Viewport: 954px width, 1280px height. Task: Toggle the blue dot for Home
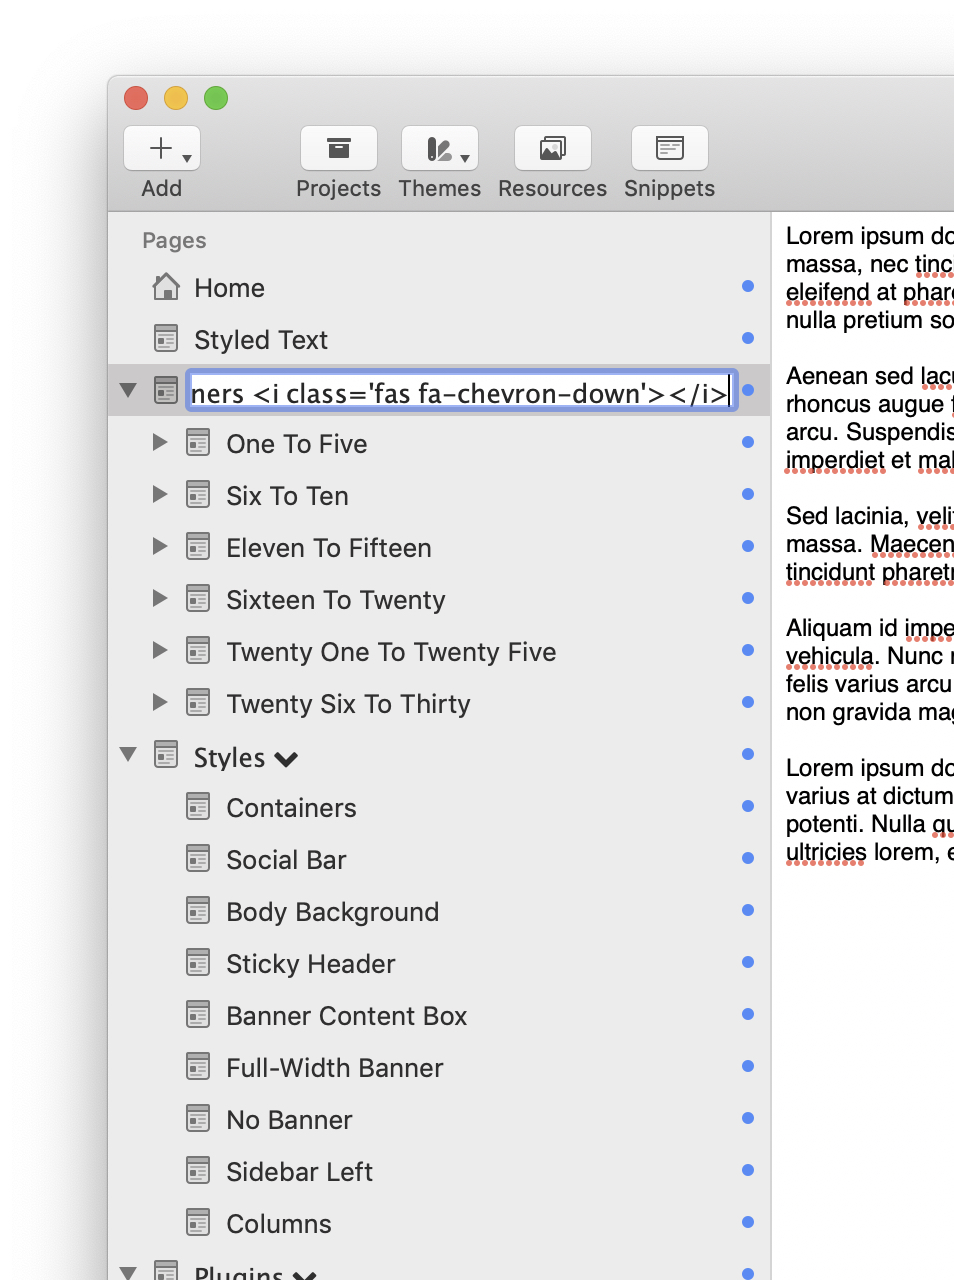[x=748, y=286]
